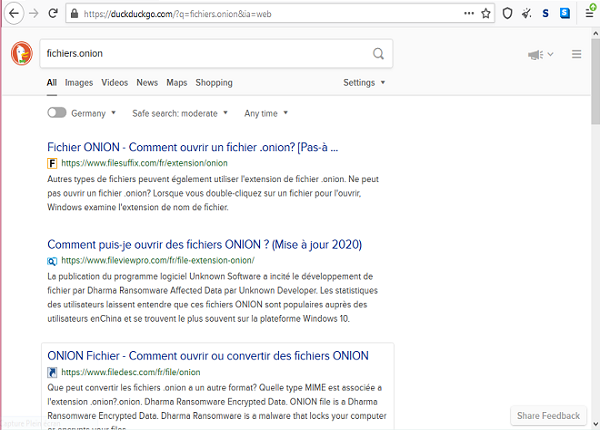Click the magnifier search button
This screenshot has height=430, width=600.
coord(378,54)
